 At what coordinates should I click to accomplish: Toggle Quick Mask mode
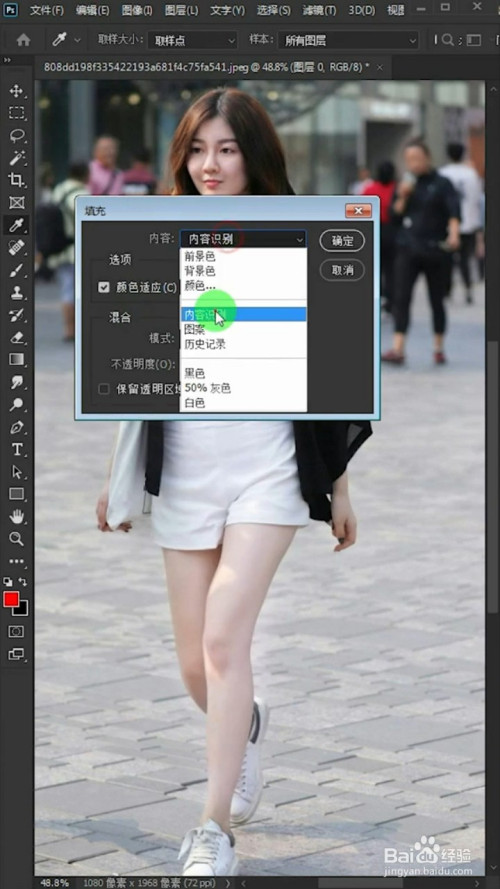tap(16, 632)
